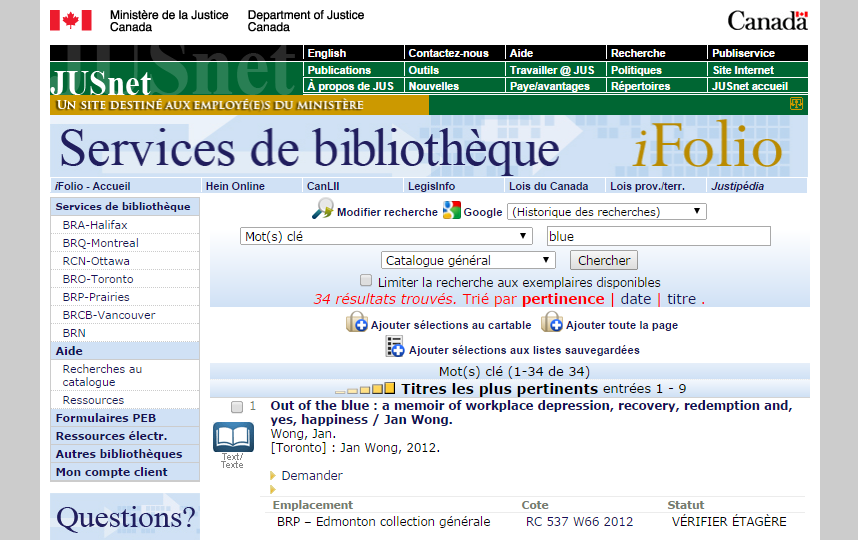Click the Canada wordmark logo
Viewport: 858px width, 540px height.
pyautogui.click(x=767, y=20)
